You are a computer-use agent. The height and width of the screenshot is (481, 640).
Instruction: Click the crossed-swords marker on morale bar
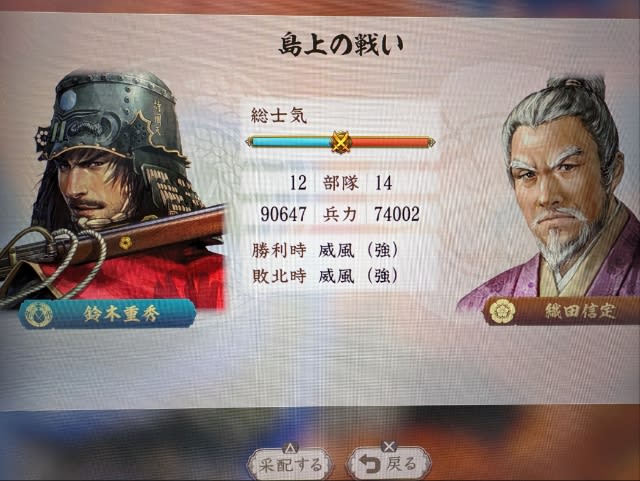tap(340, 142)
